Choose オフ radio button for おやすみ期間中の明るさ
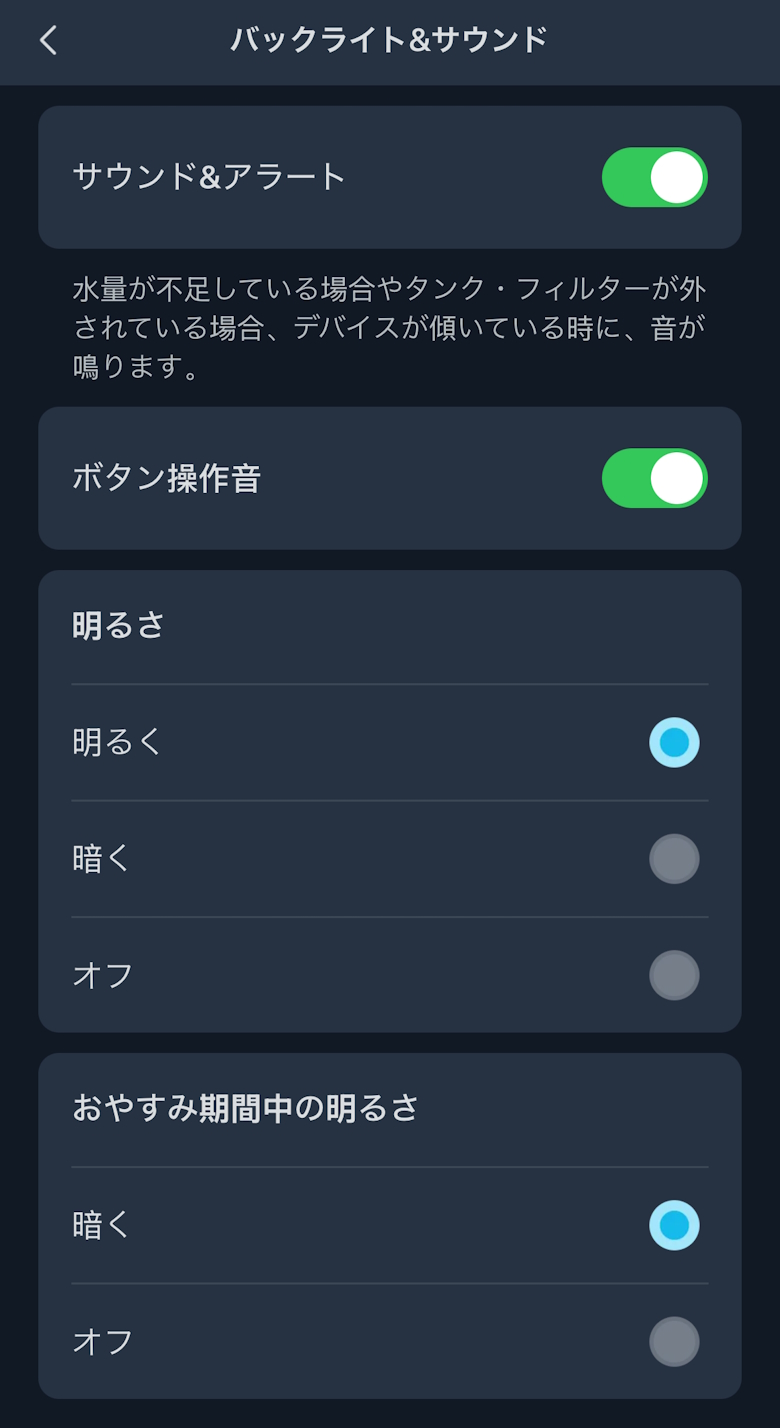 (674, 1342)
